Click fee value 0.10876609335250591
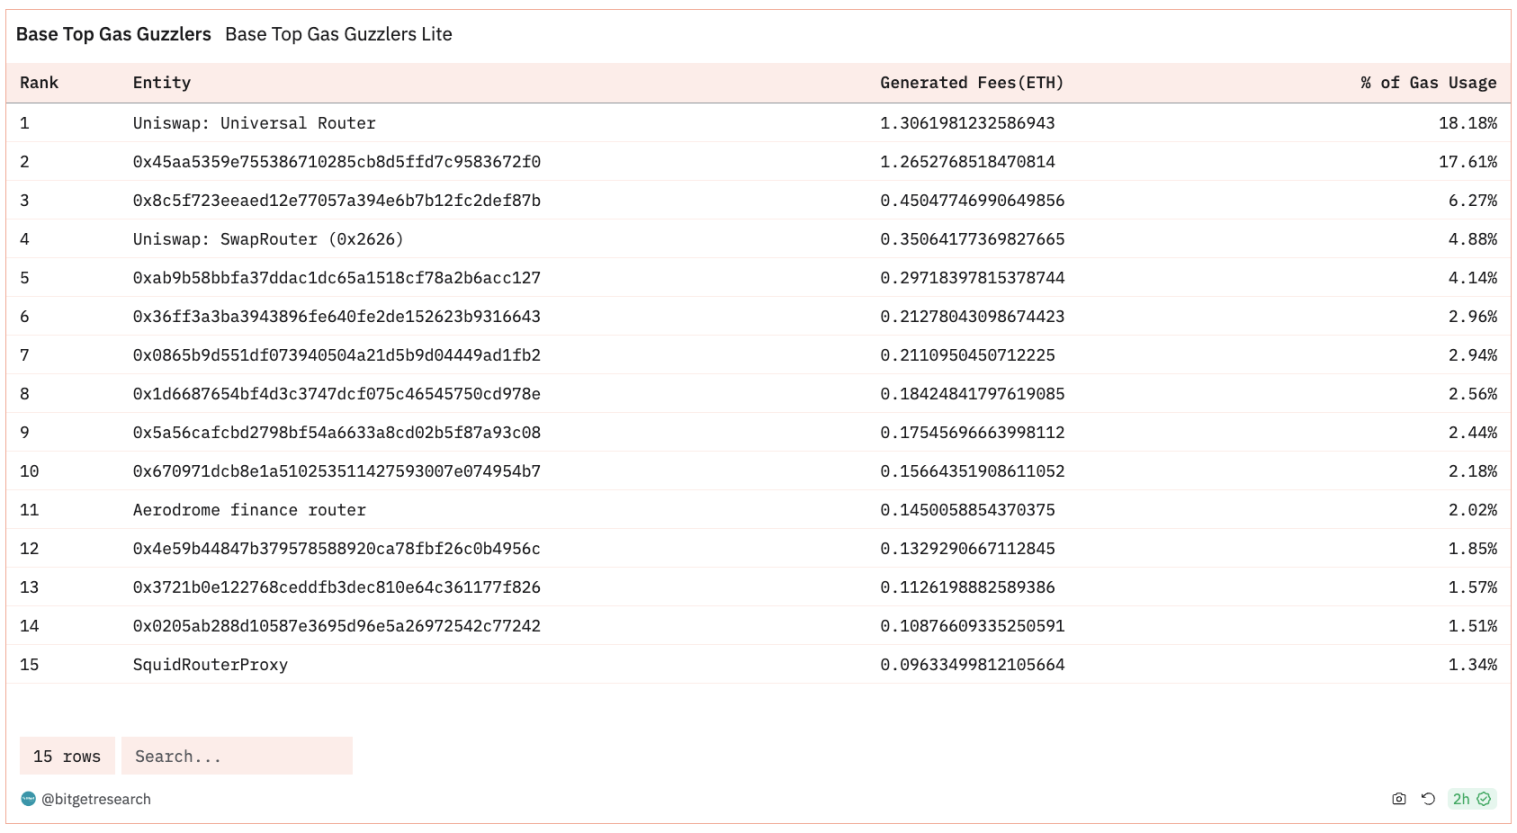 [972, 626]
